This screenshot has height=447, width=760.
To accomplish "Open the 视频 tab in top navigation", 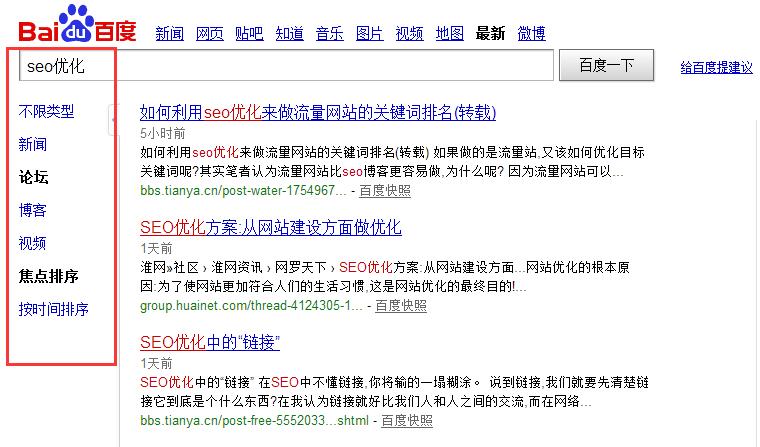I will (x=410, y=33).
